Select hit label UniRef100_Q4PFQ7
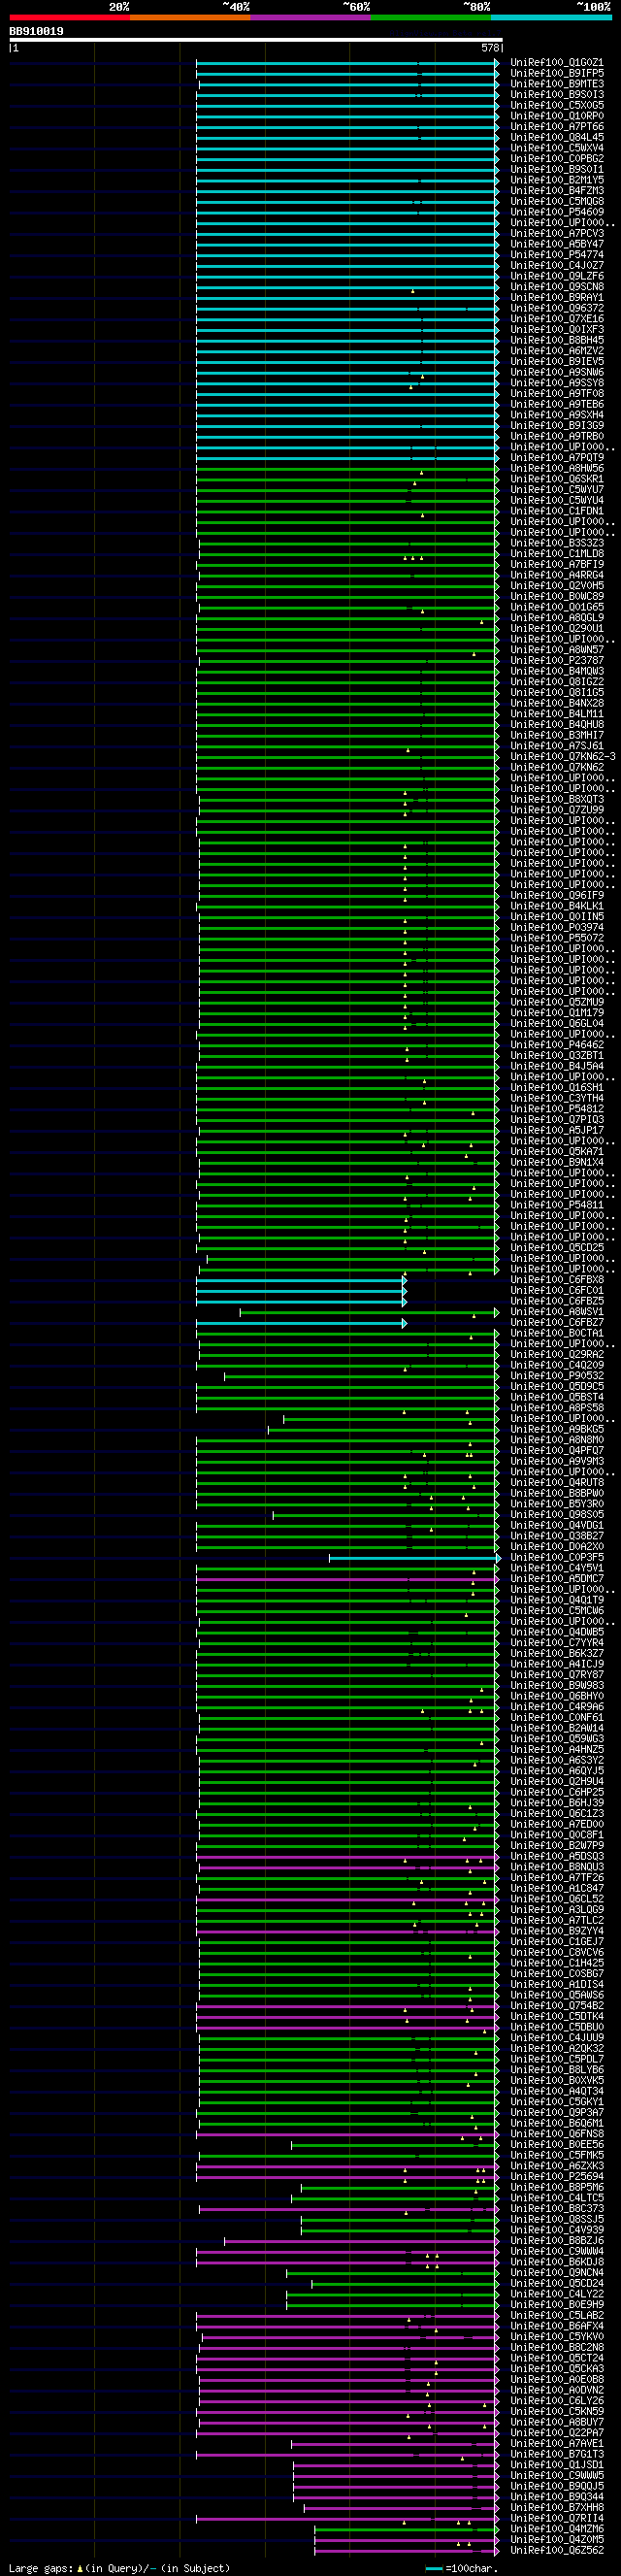621x2576 pixels. click(557, 1450)
